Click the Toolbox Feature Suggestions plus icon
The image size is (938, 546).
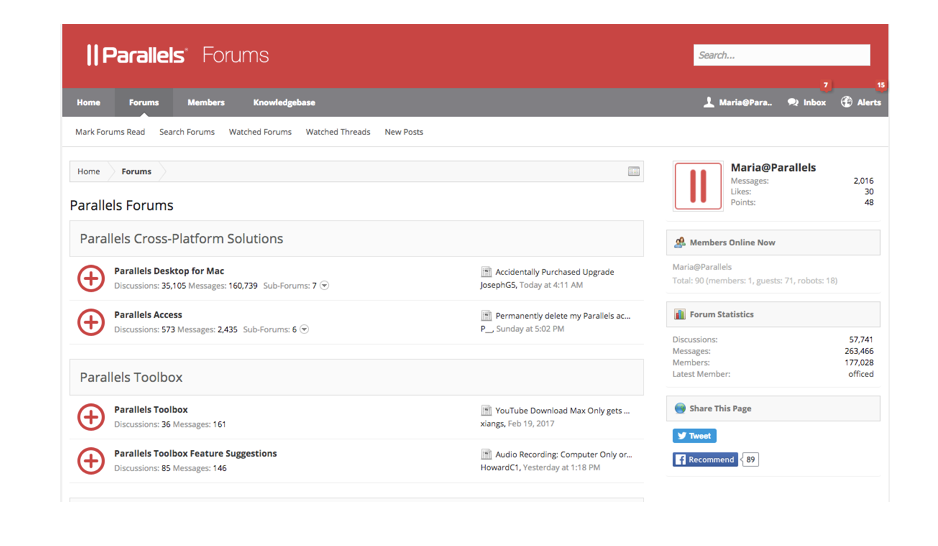(91, 461)
